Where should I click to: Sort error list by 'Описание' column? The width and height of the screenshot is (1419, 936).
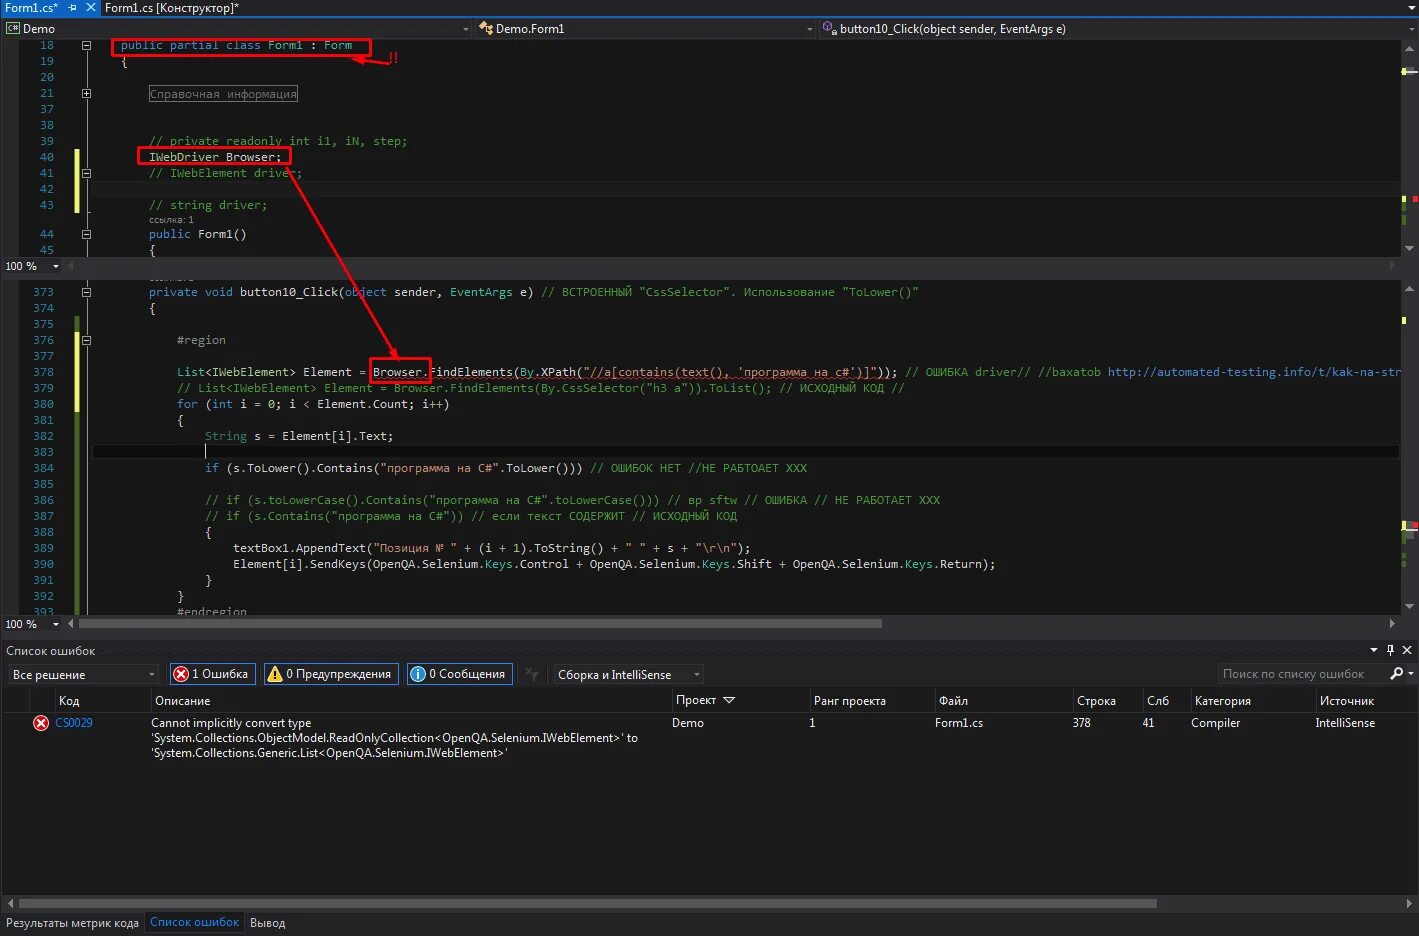coord(183,701)
